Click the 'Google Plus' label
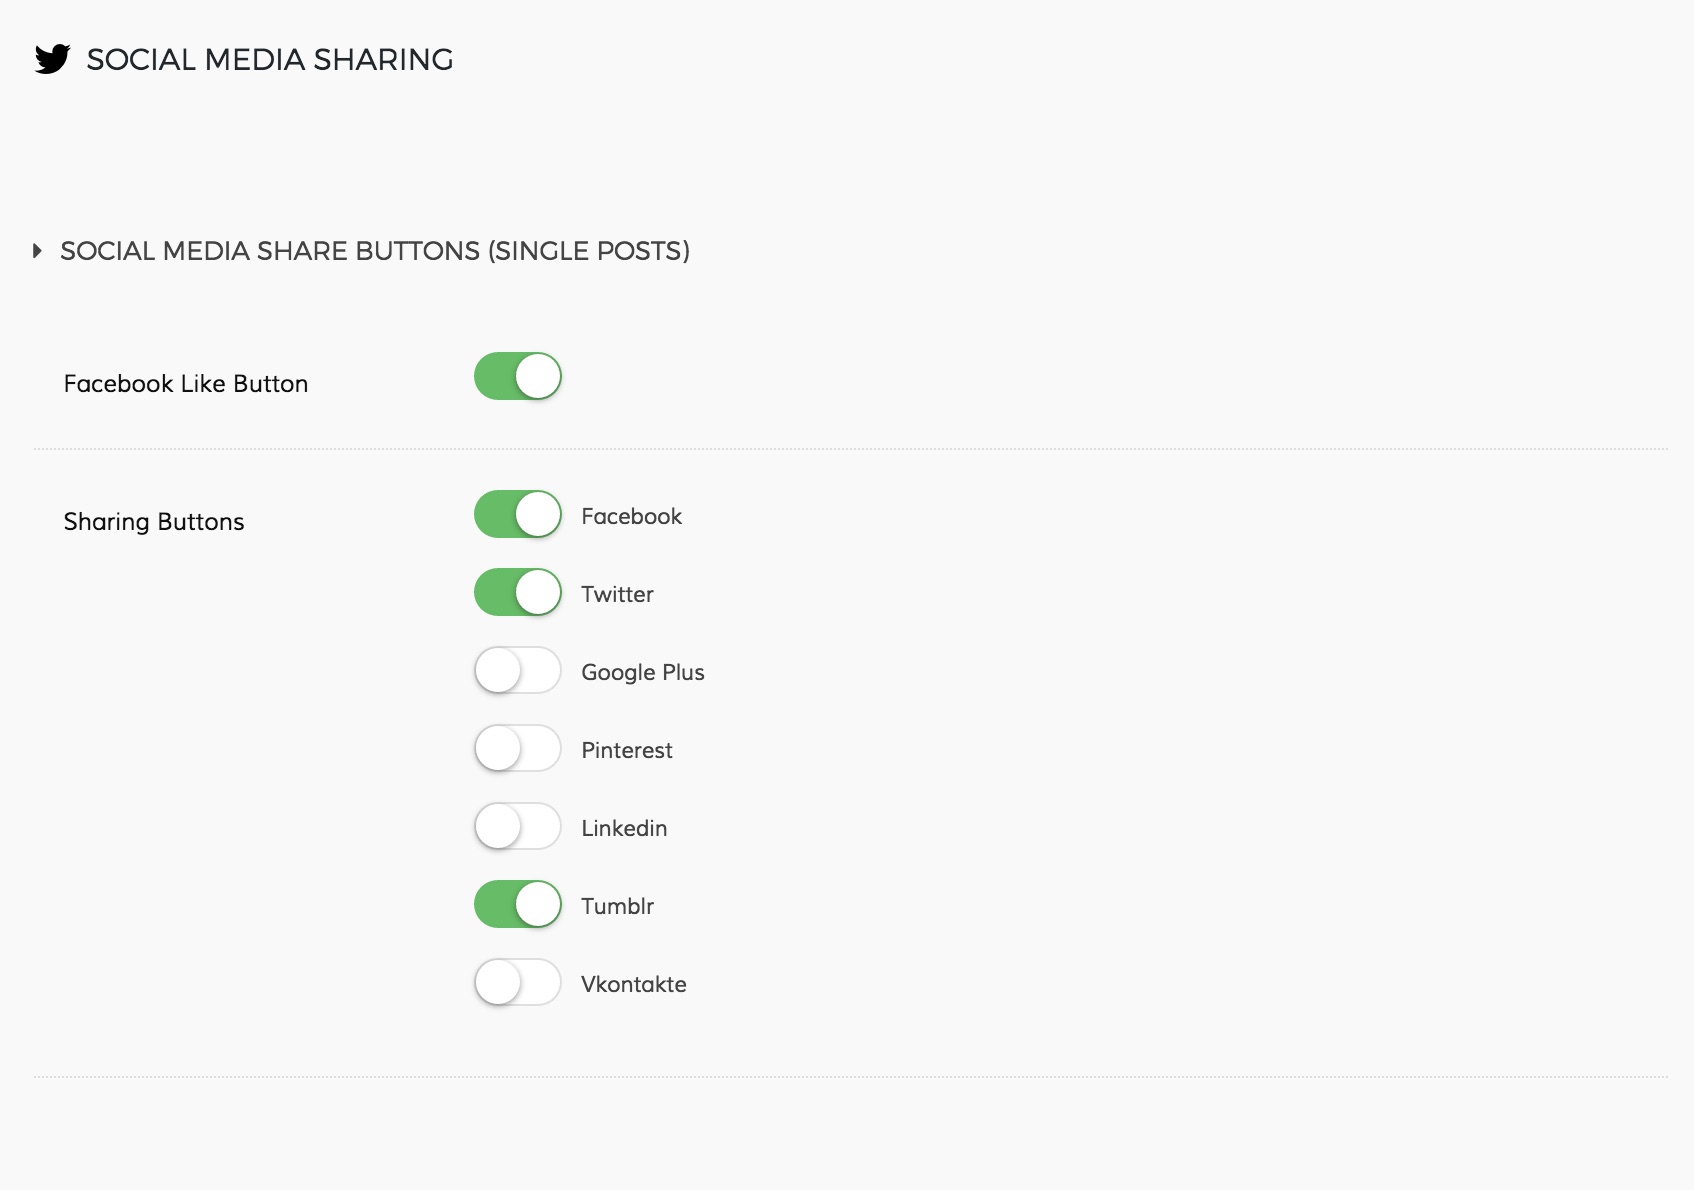Viewport: 1694px width, 1190px height. pyautogui.click(x=643, y=672)
